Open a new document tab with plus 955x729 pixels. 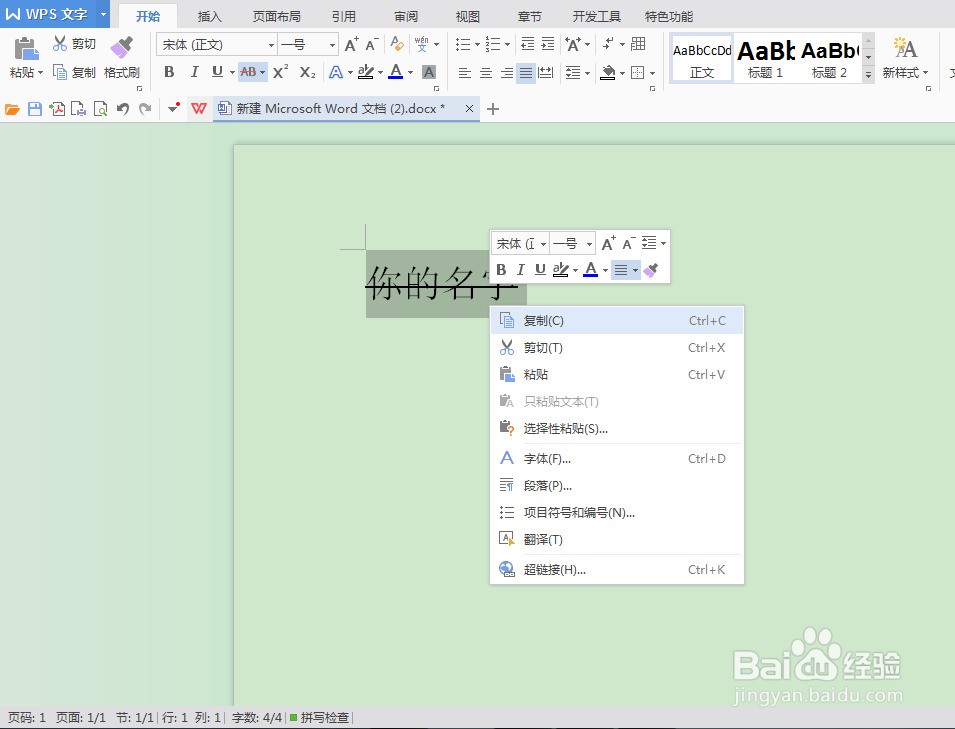point(492,109)
